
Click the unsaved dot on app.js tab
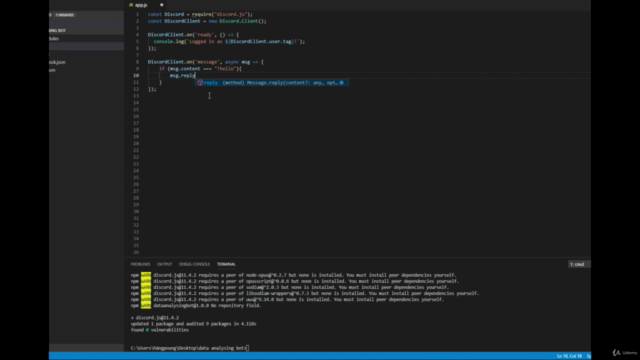coord(162,5)
